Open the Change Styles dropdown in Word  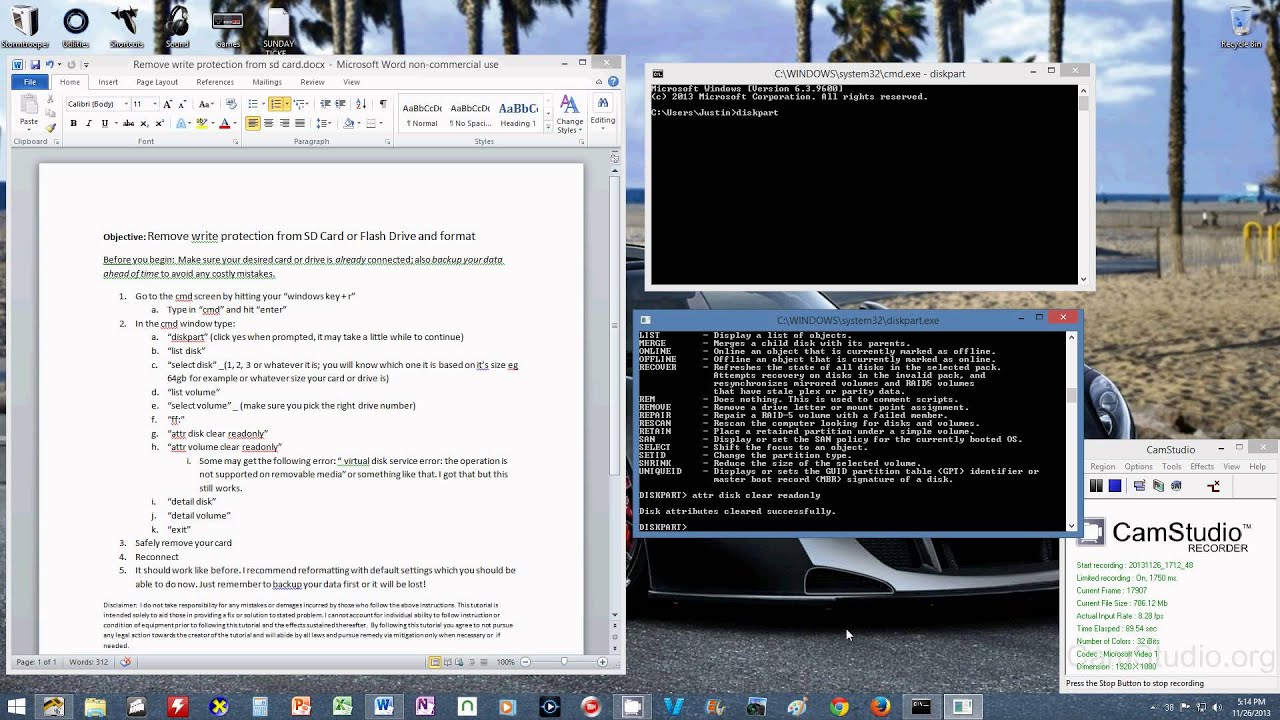pyautogui.click(x=569, y=115)
